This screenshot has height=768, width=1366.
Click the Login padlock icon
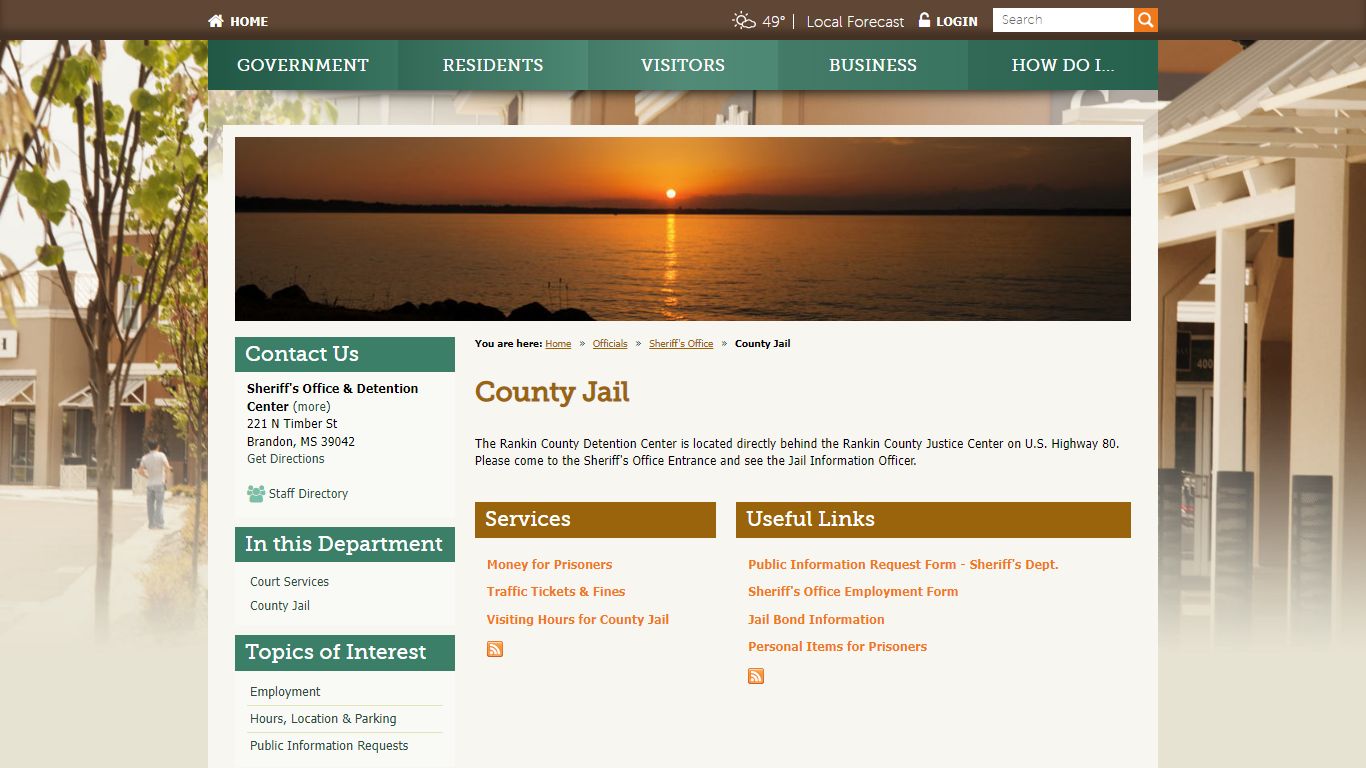coord(924,20)
